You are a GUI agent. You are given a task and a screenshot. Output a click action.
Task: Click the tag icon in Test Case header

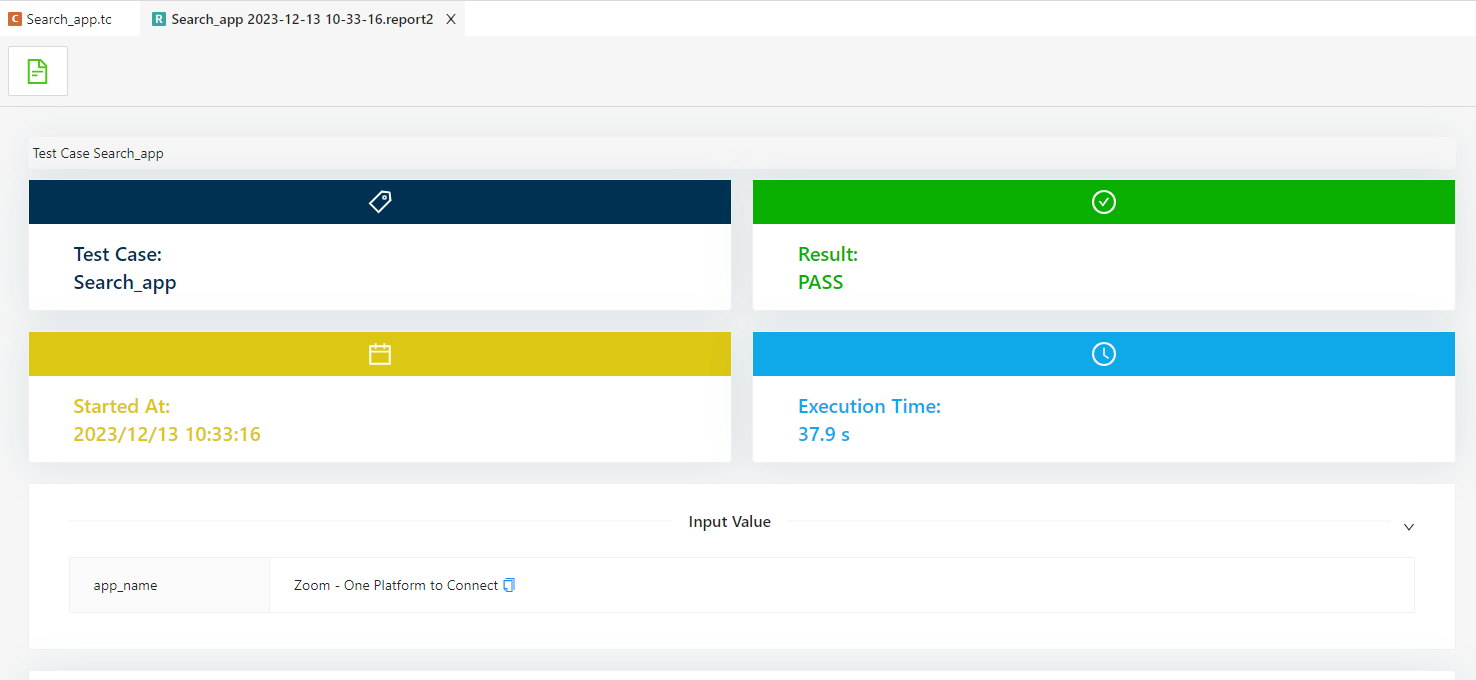380,202
